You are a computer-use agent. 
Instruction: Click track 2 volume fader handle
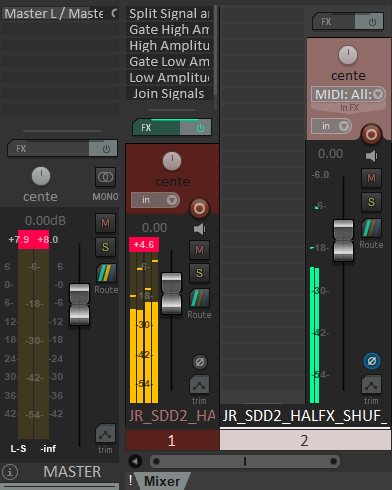coord(343,240)
